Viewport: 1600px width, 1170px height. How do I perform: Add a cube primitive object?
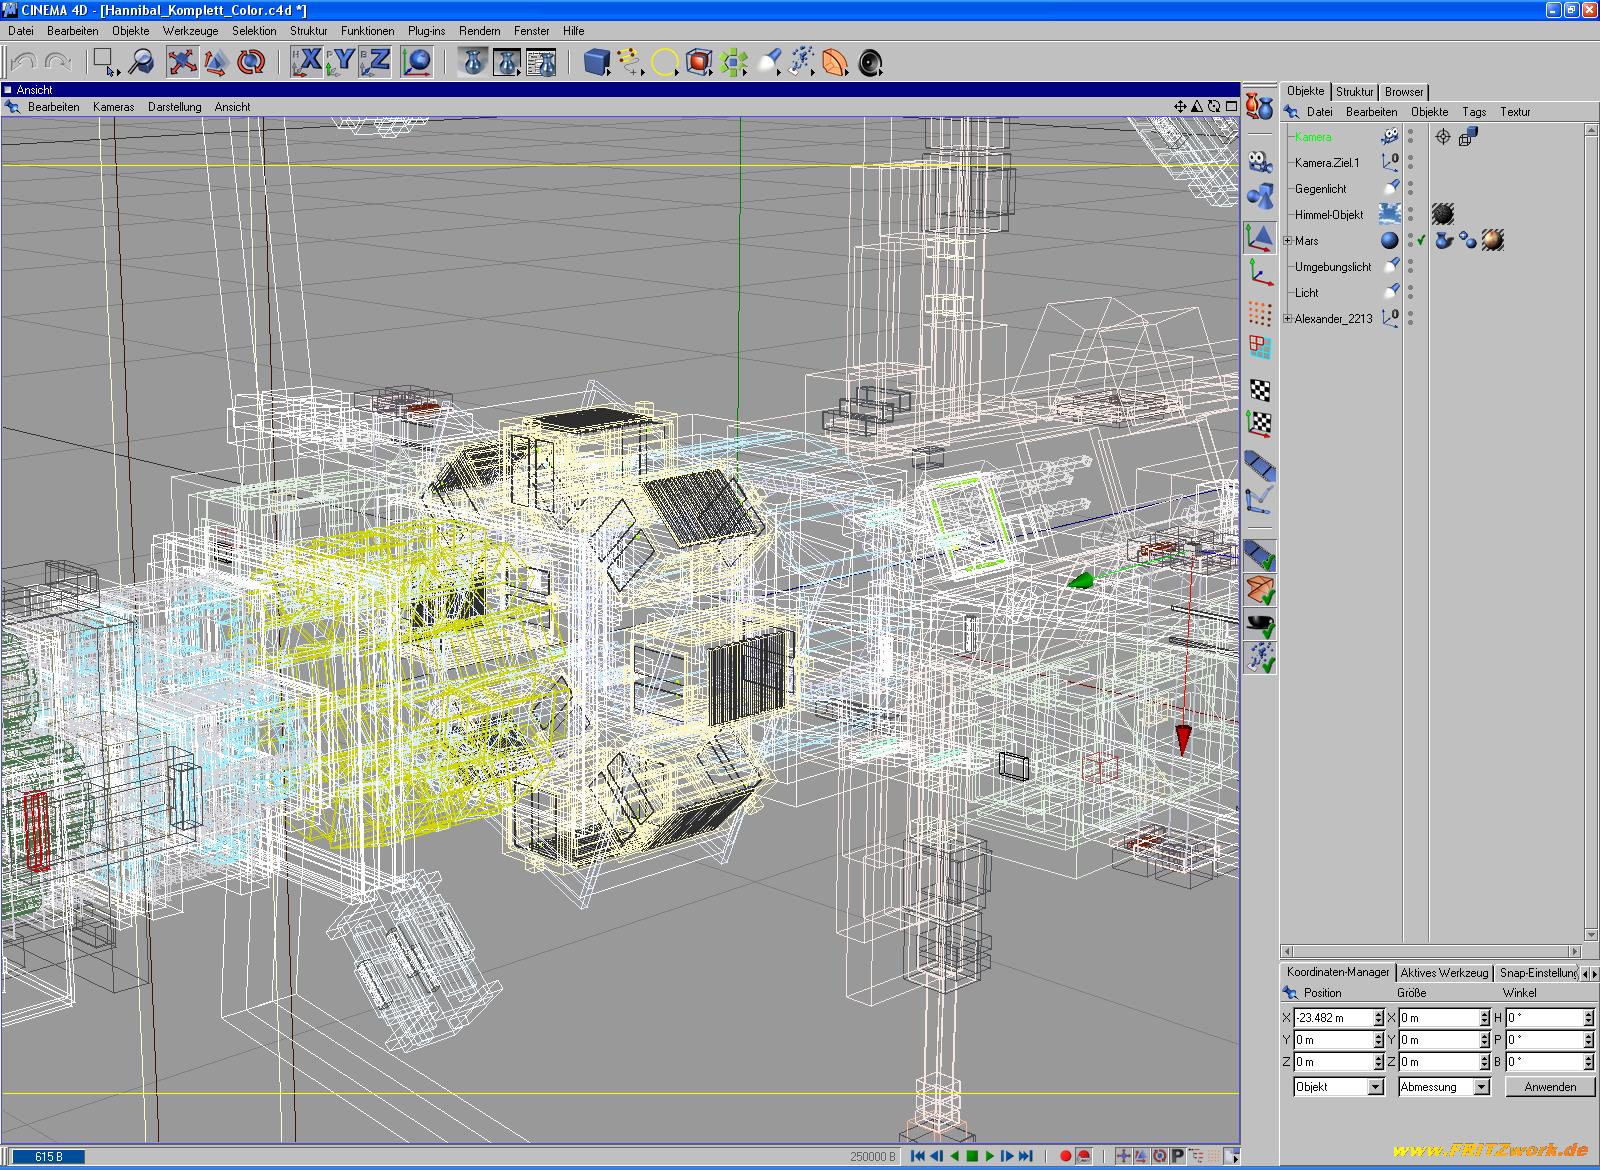(x=597, y=62)
